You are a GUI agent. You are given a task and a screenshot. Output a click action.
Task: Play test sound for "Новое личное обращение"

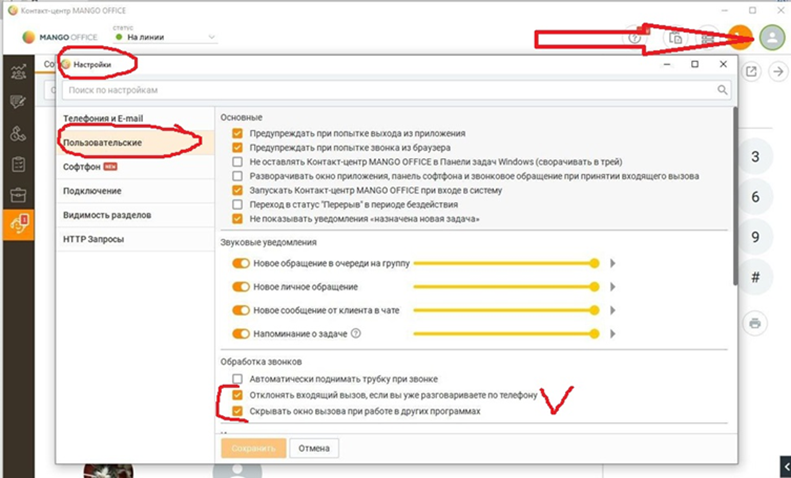(612, 287)
